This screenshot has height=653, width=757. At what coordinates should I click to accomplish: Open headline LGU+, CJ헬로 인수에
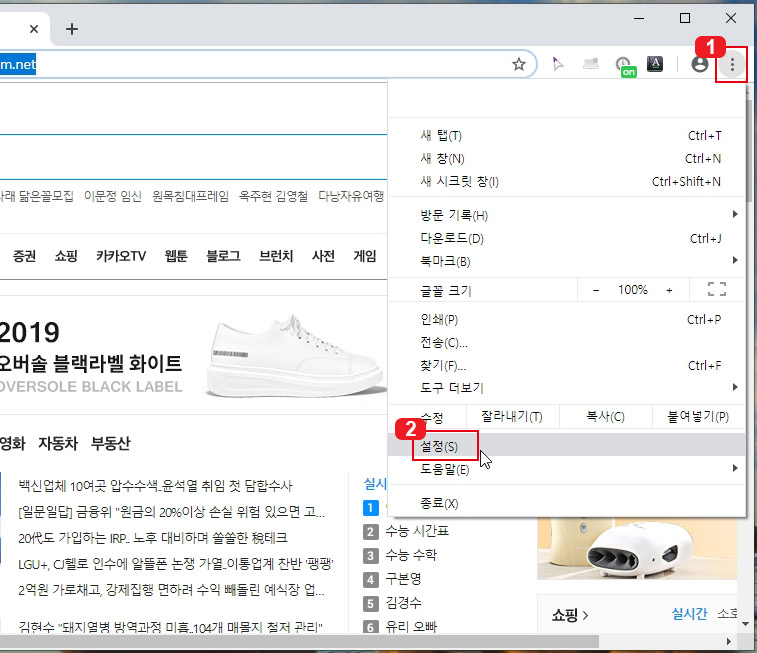pos(176,564)
